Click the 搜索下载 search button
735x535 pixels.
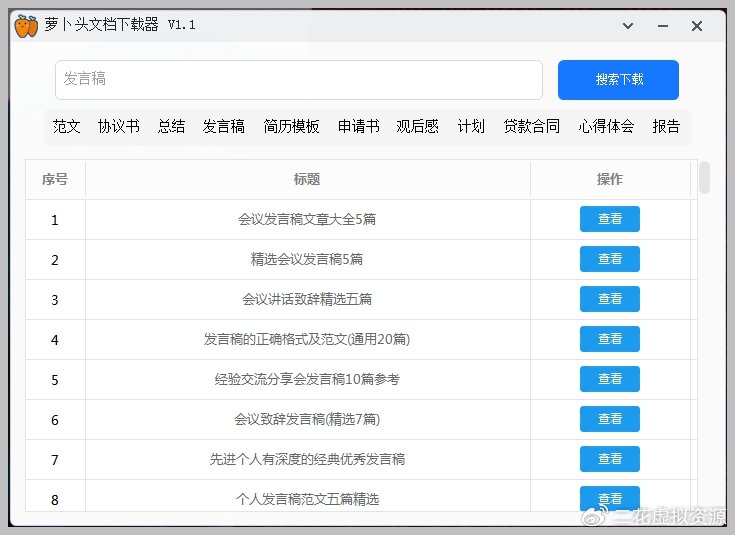pos(618,80)
